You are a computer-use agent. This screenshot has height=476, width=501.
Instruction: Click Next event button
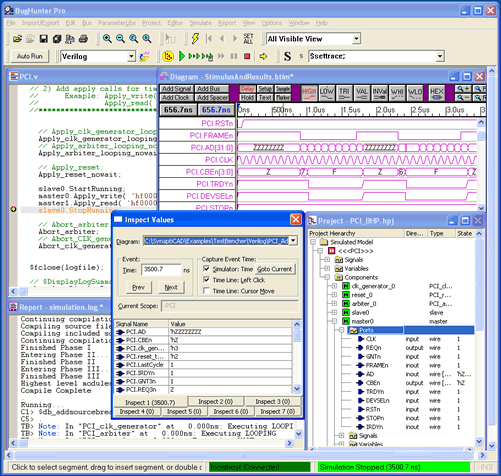tap(171, 287)
